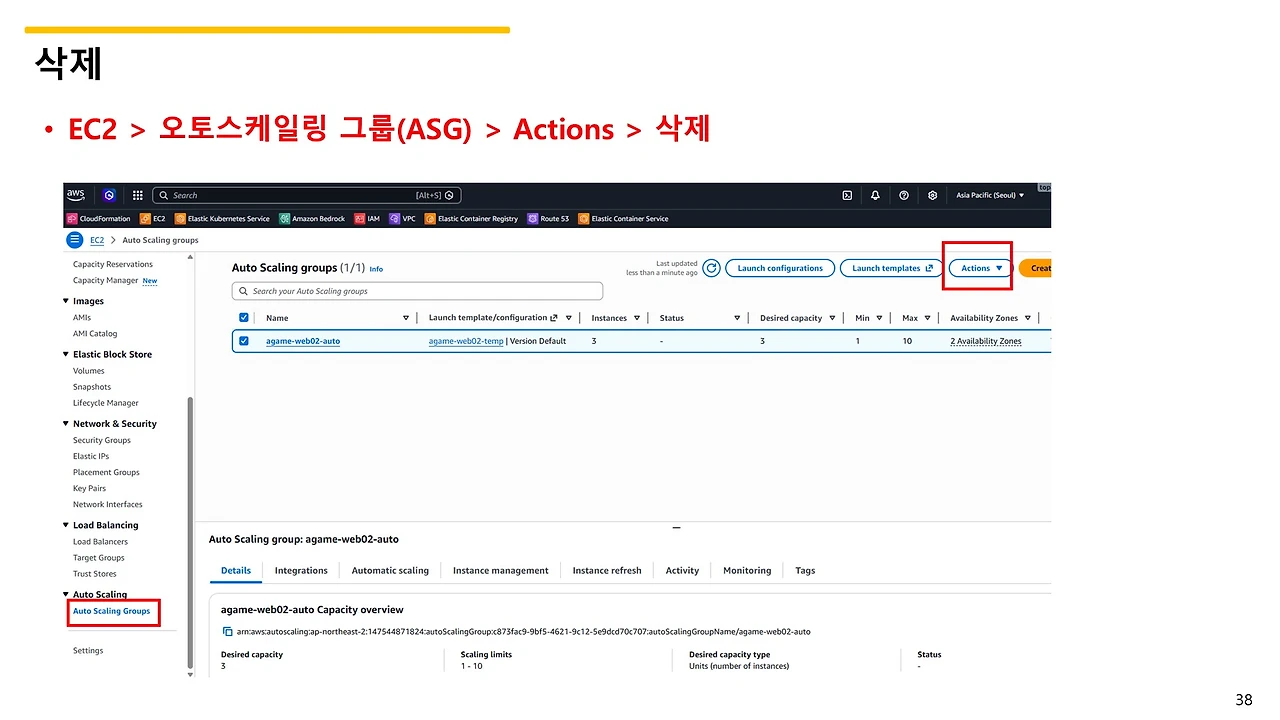The height and width of the screenshot is (720, 1280).
Task: Uncheck the agame-web02-auto row checkbox
Action: click(x=244, y=341)
